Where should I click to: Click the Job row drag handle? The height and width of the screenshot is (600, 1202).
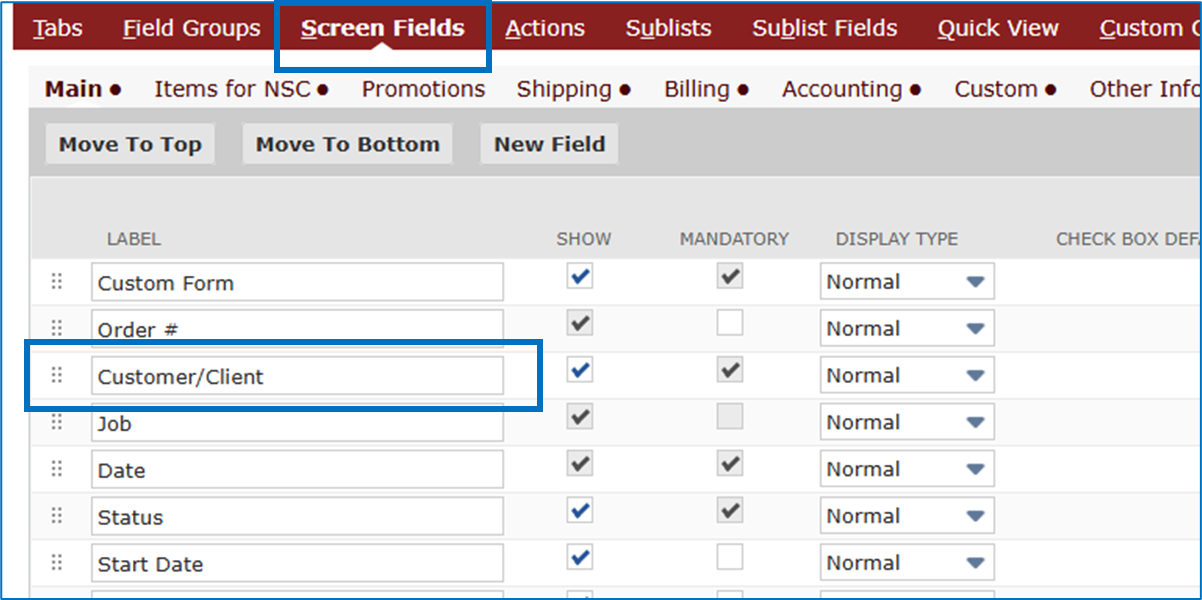pyautogui.click(x=57, y=422)
